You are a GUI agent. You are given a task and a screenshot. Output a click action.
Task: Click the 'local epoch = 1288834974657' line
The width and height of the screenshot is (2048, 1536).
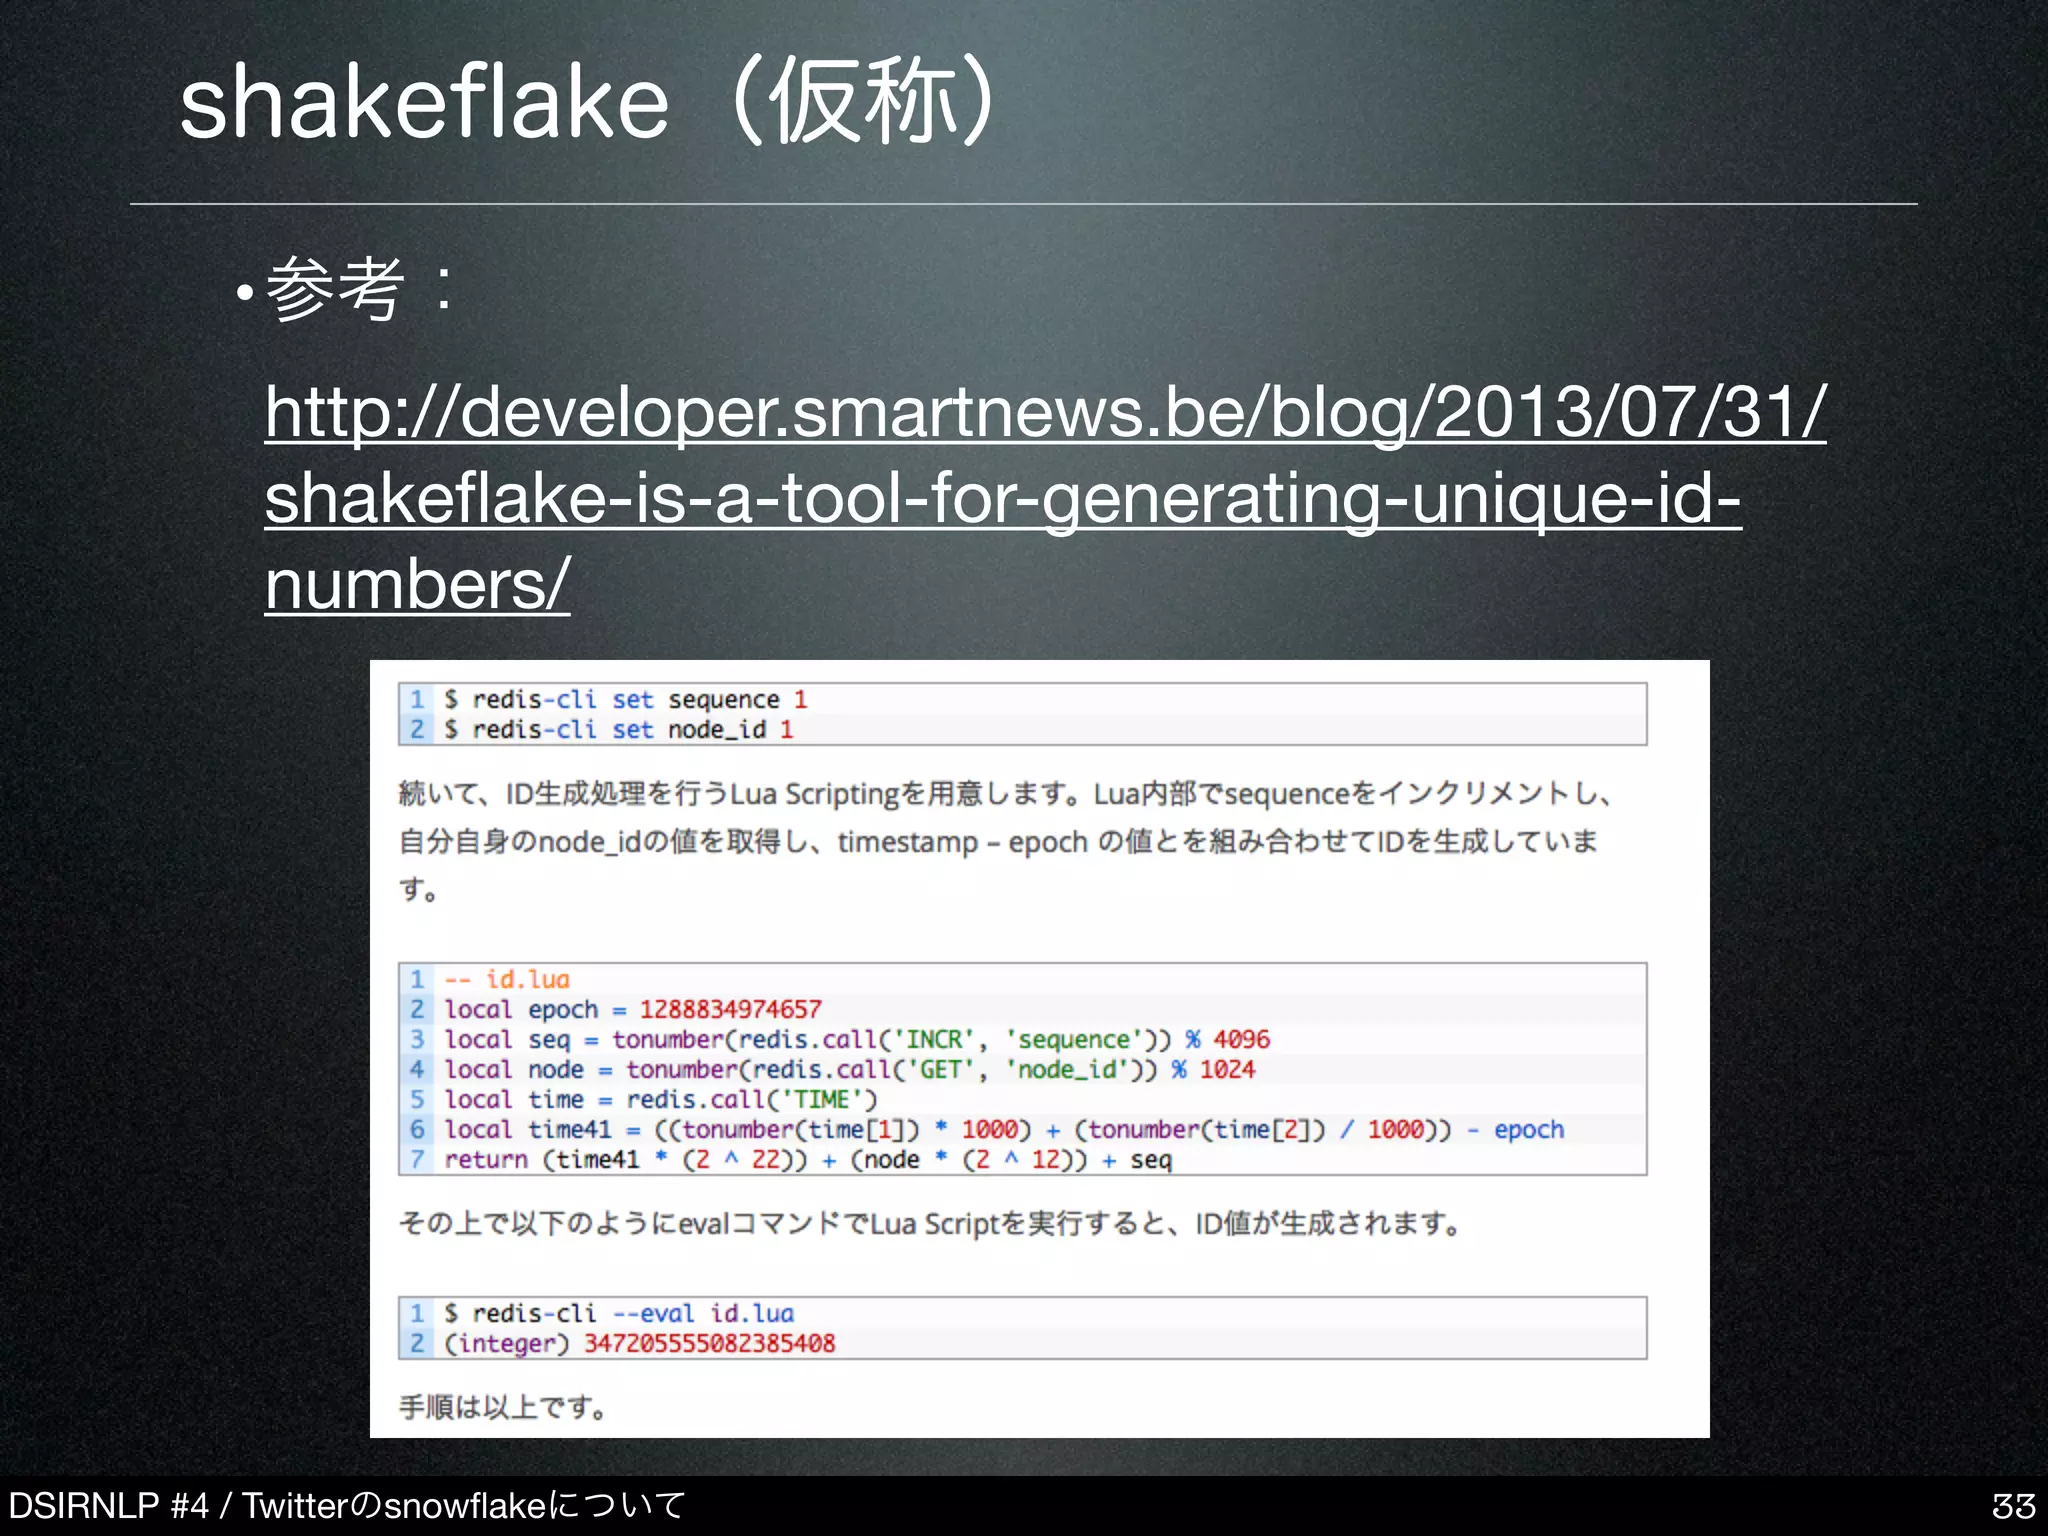click(633, 1009)
